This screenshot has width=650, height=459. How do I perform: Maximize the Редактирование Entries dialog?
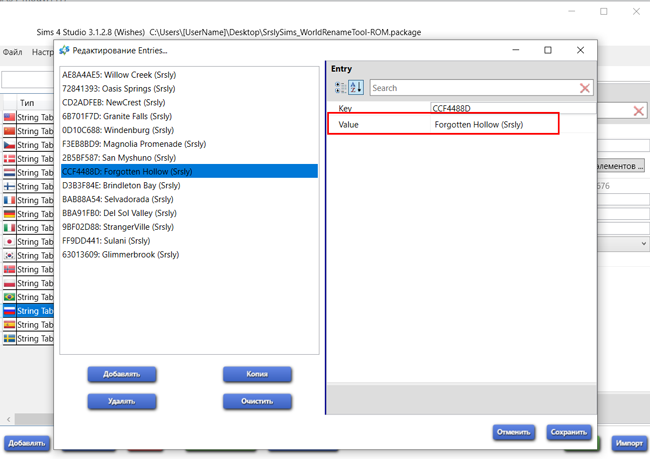point(548,50)
